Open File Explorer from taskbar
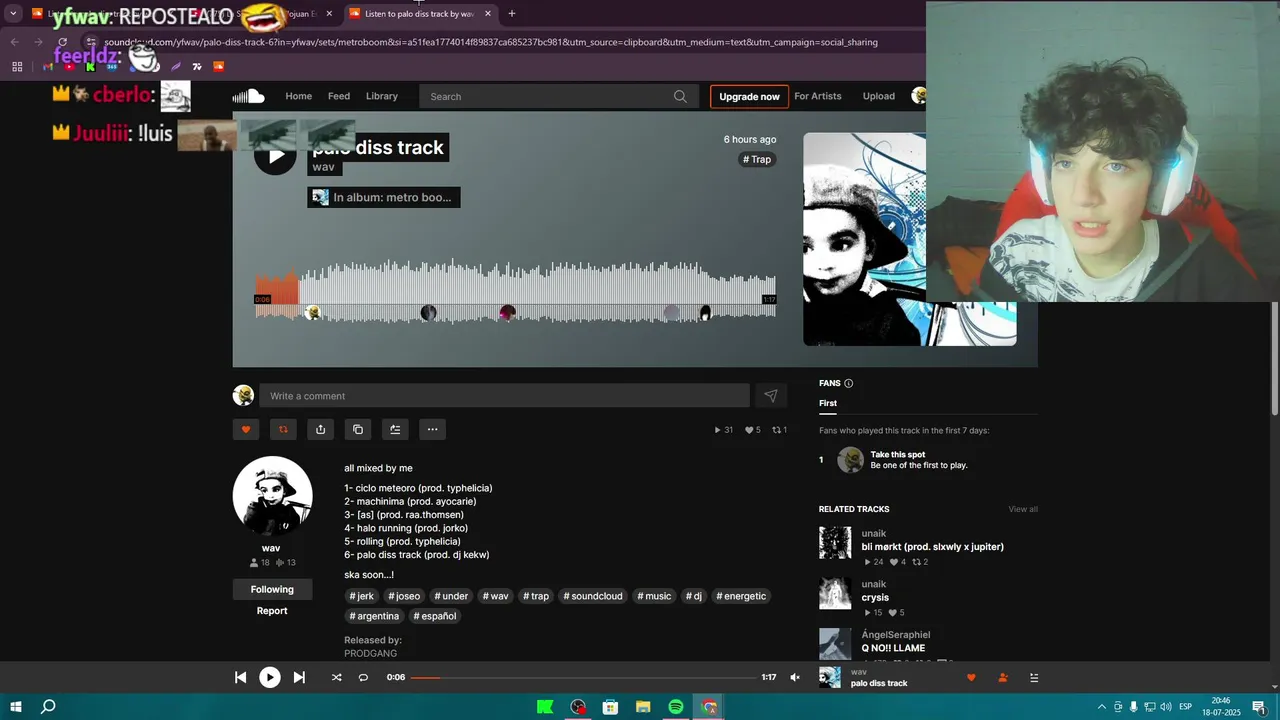This screenshot has height=720, width=1280. (643, 707)
